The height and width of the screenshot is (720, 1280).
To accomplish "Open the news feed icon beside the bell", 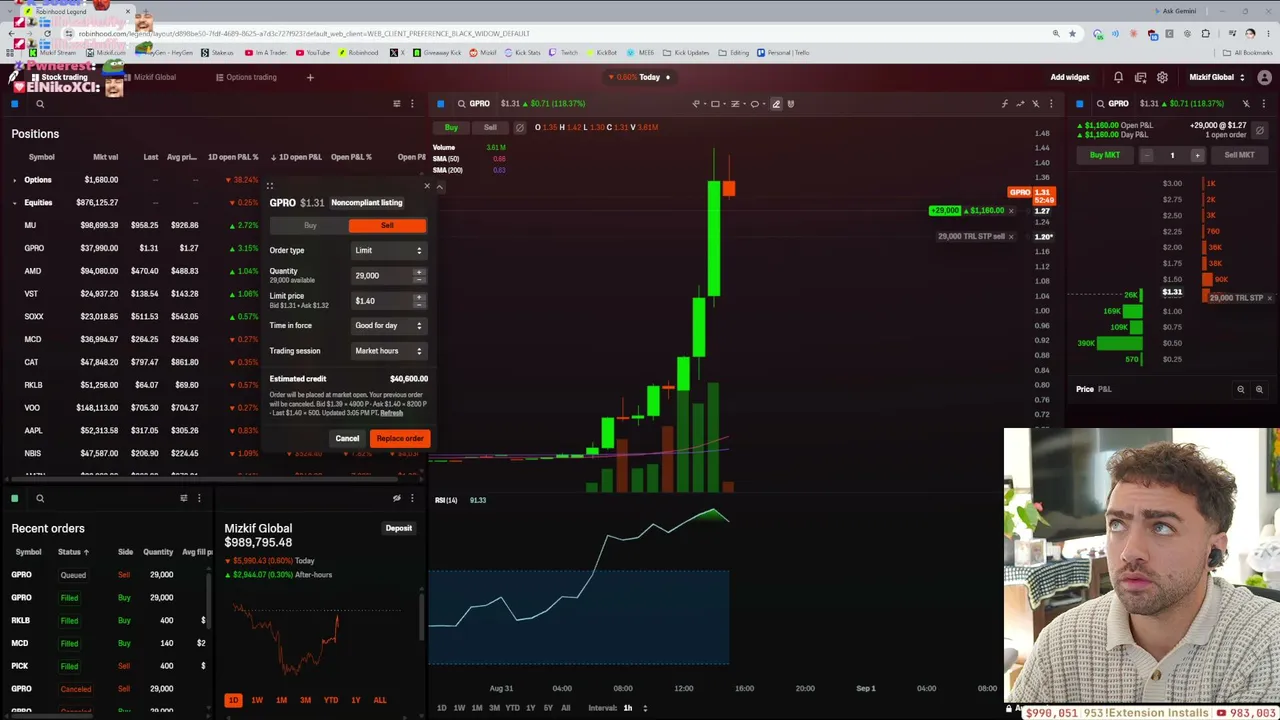I will [x=1140, y=77].
